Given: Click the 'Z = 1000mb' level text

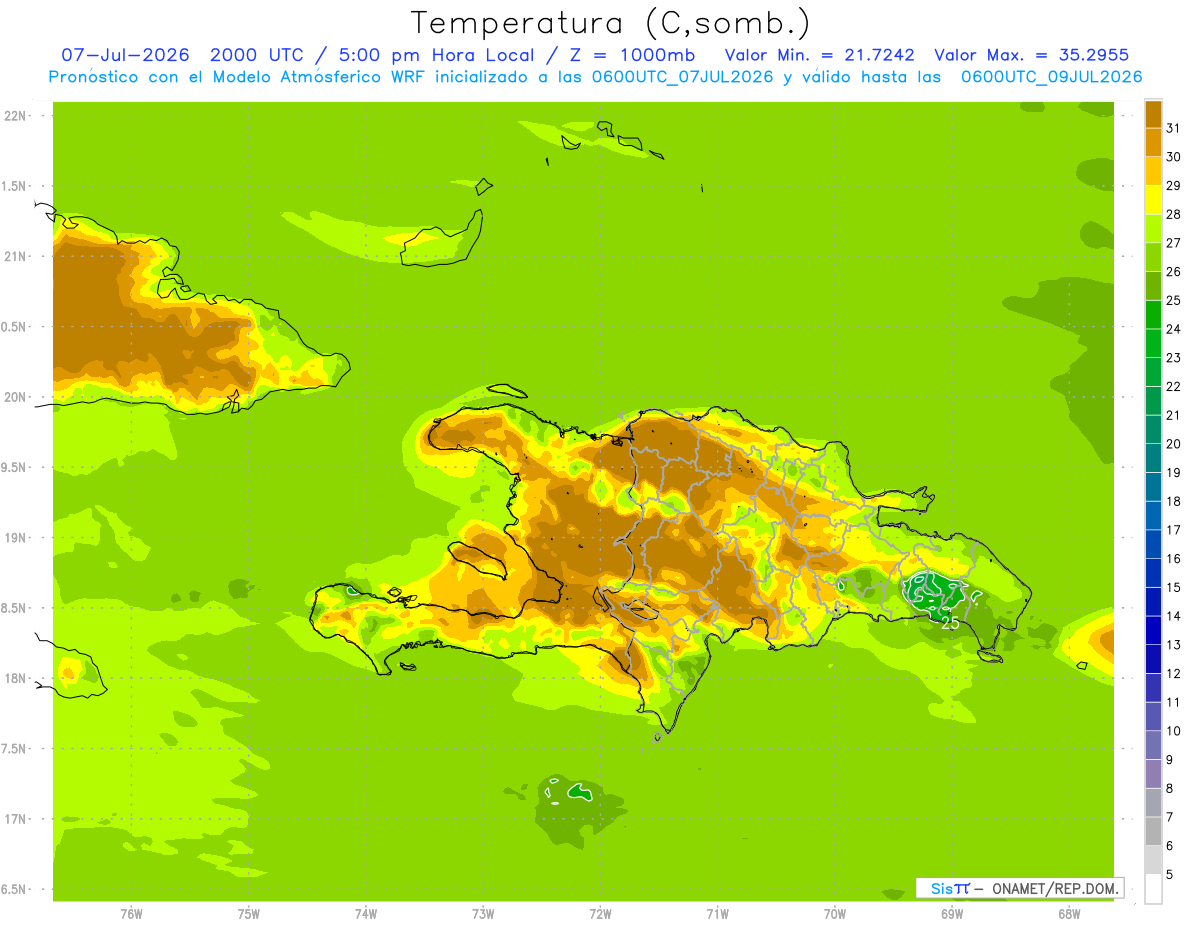Looking at the screenshot, I should tap(631, 55).
